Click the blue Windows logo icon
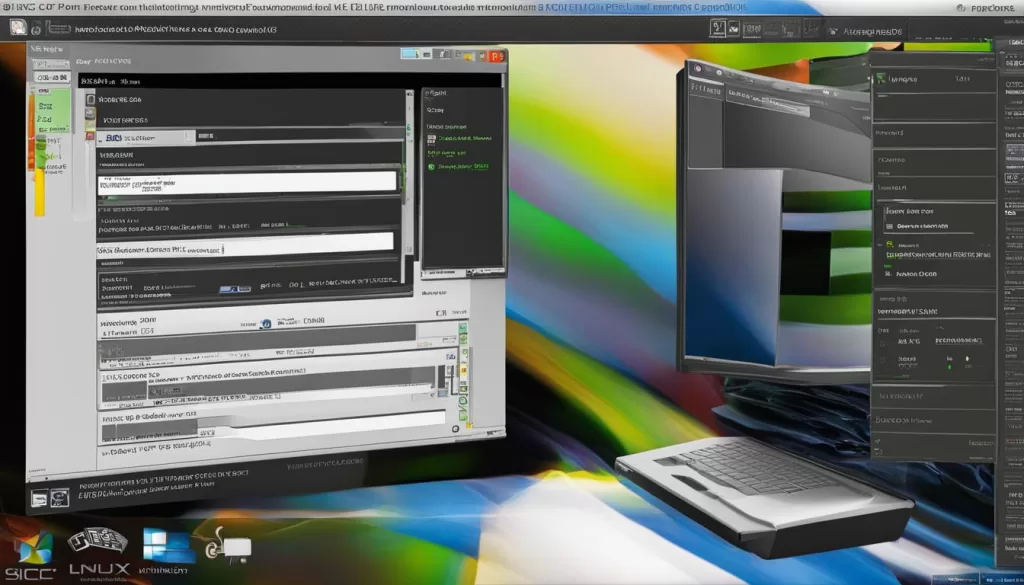Image resolution: width=1024 pixels, height=585 pixels. [x=168, y=545]
